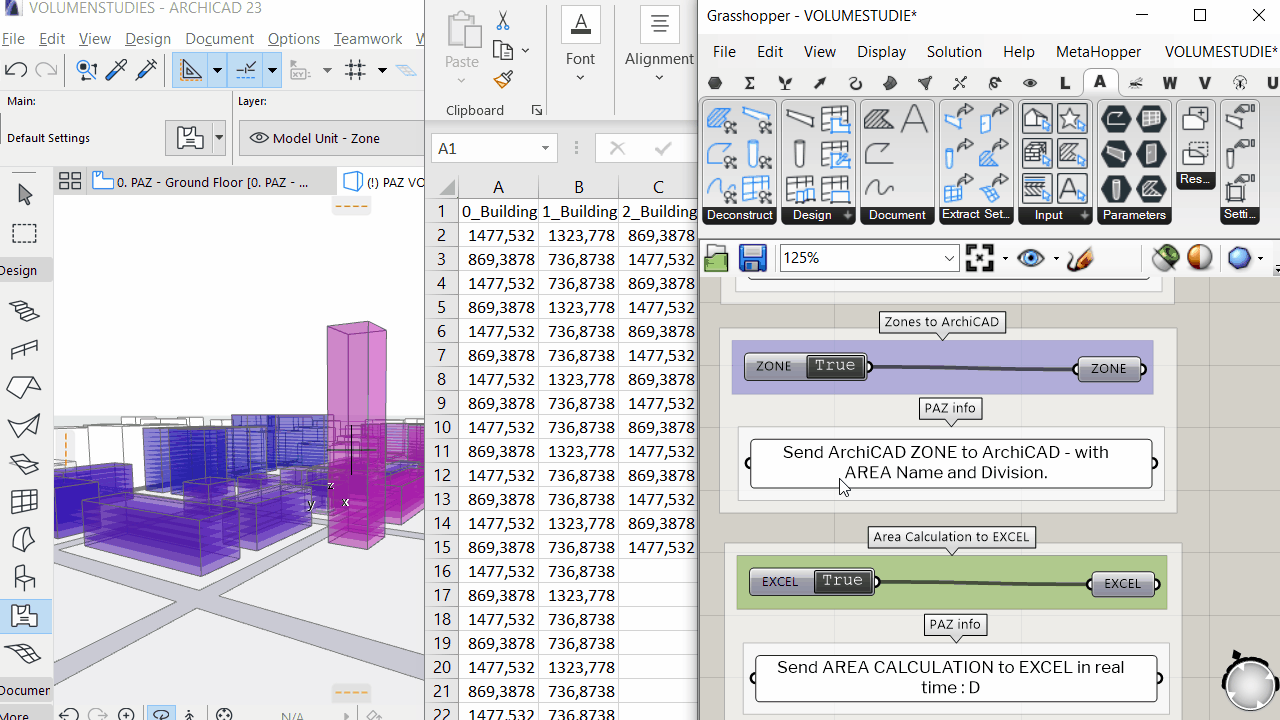Toggle shaded preview sphere in Grasshopper
The width and height of the screenshot is (1280, 720).
1200,258
